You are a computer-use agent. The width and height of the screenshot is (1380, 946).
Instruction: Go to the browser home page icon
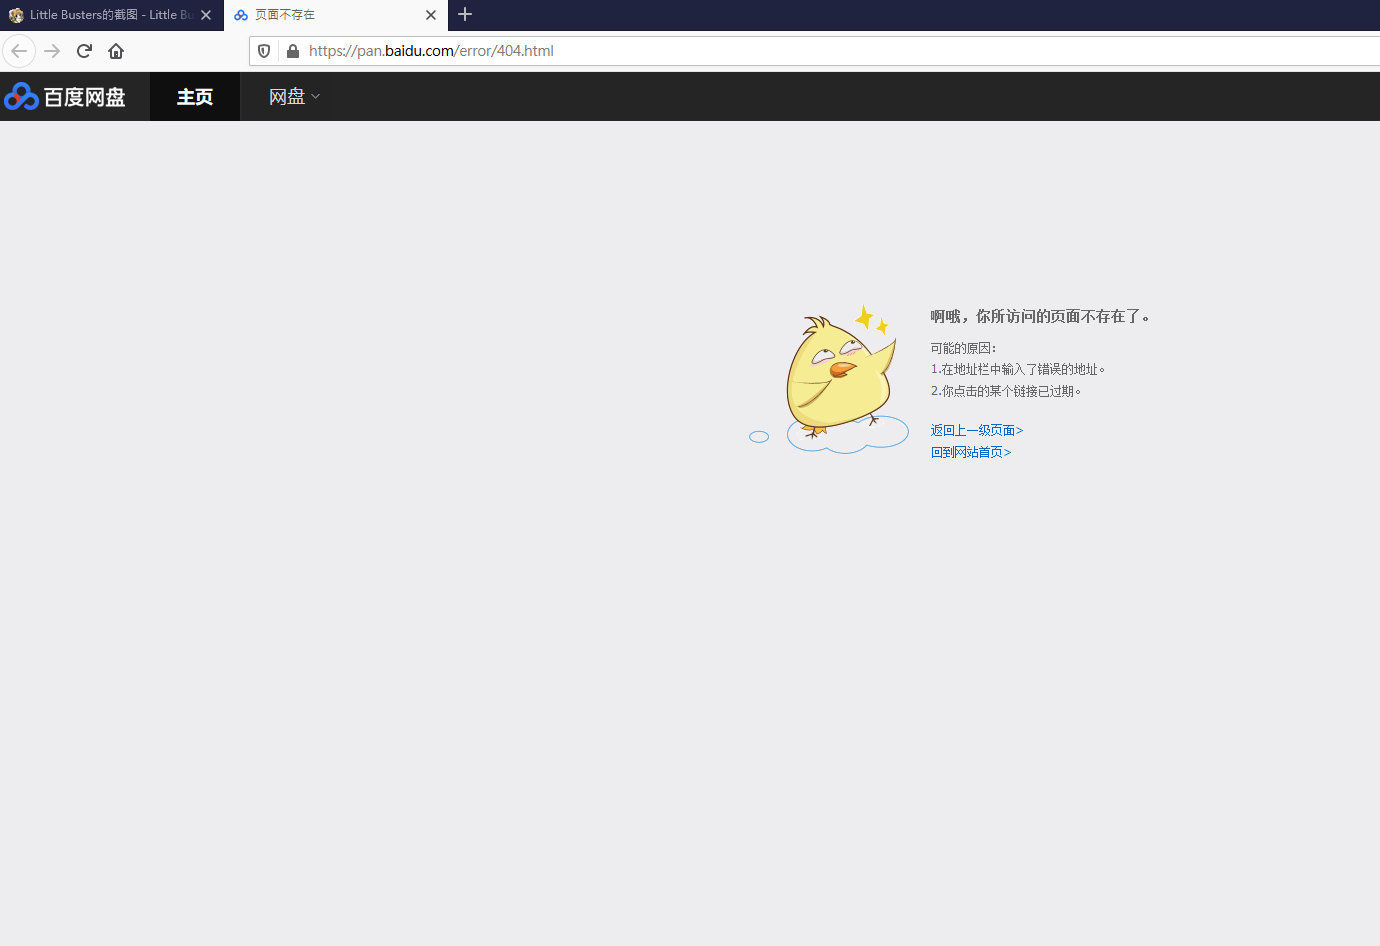click(x=116, y=51)
